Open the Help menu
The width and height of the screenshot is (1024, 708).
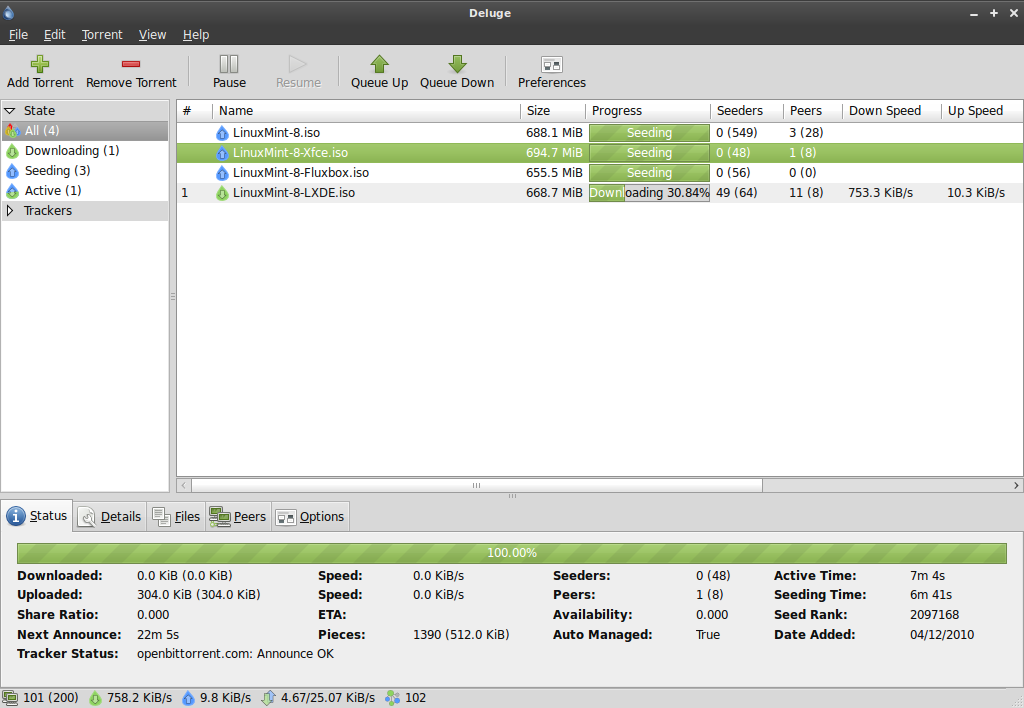pyautogui.click(x=196, y=35)
